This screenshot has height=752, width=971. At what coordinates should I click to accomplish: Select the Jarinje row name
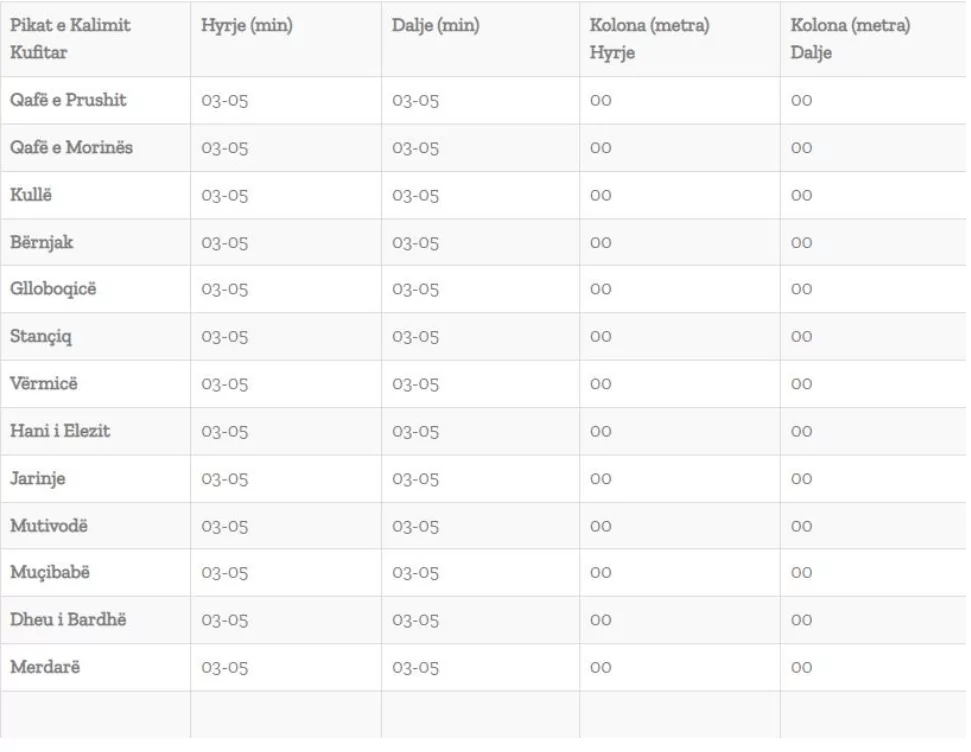38,479
